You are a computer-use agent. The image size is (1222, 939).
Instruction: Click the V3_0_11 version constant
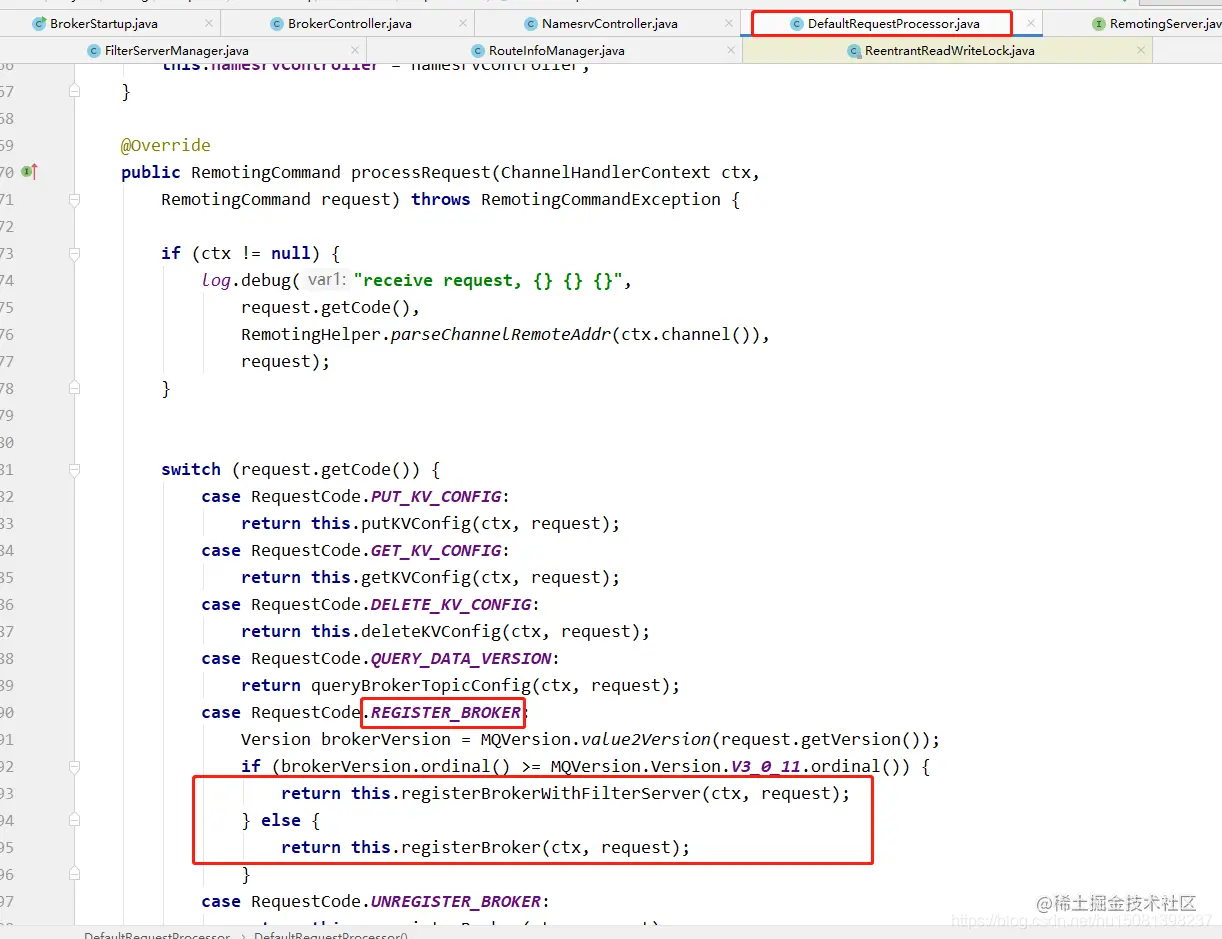pyautogui.click(x=766, y=766)
